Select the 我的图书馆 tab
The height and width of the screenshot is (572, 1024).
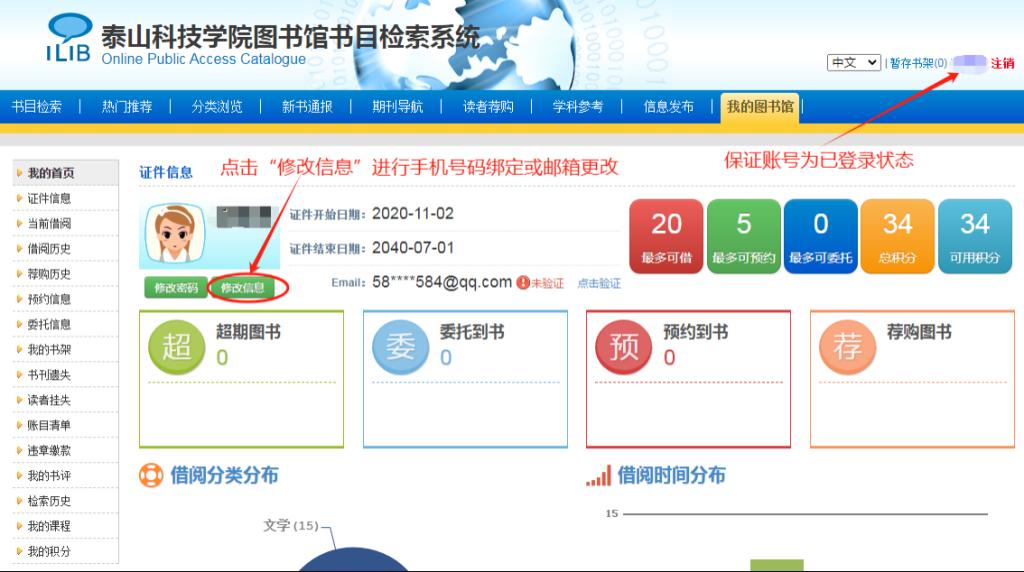tap(760, 107)
